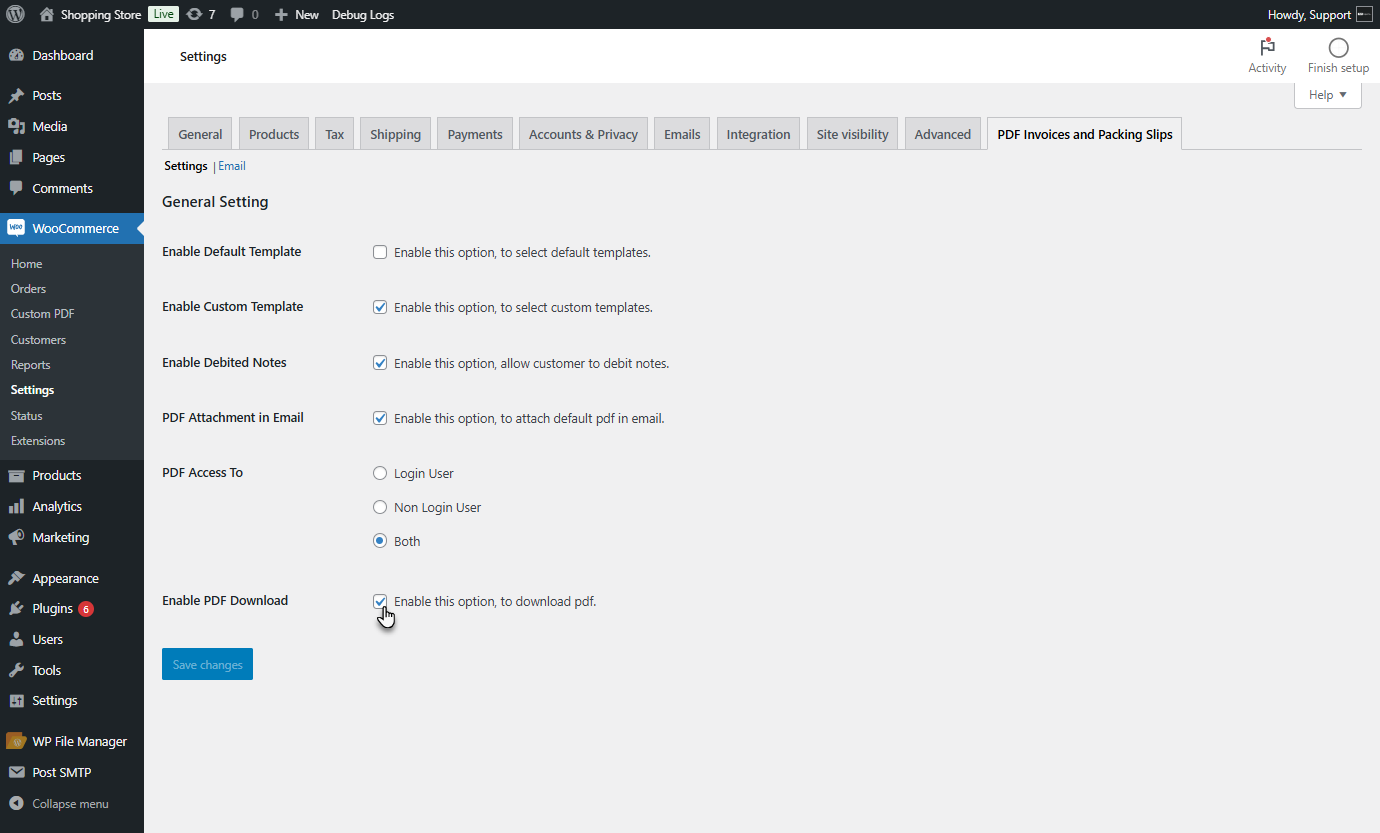Image resolution: width=1380 pixels, height=833 pixels.
Task: Click the Post SMTP envelope icon
Action: (x=16, y=772)
